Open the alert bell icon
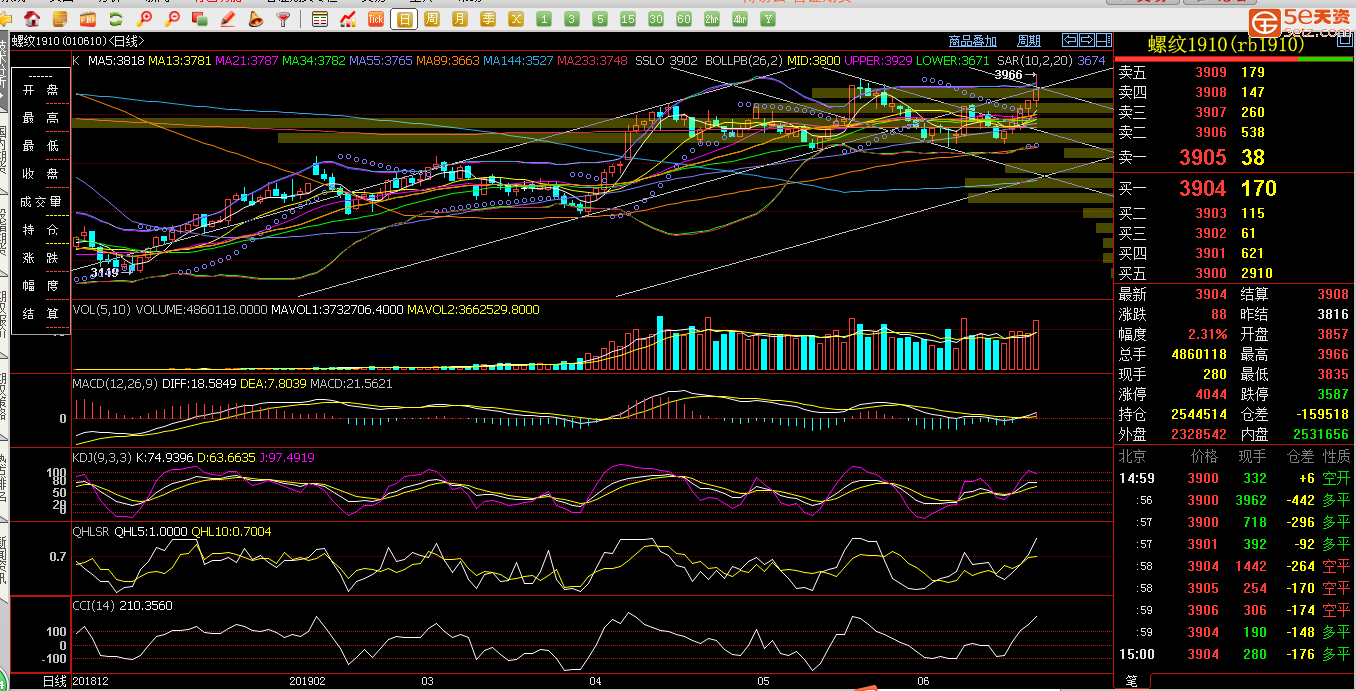 tap(256, 19)
